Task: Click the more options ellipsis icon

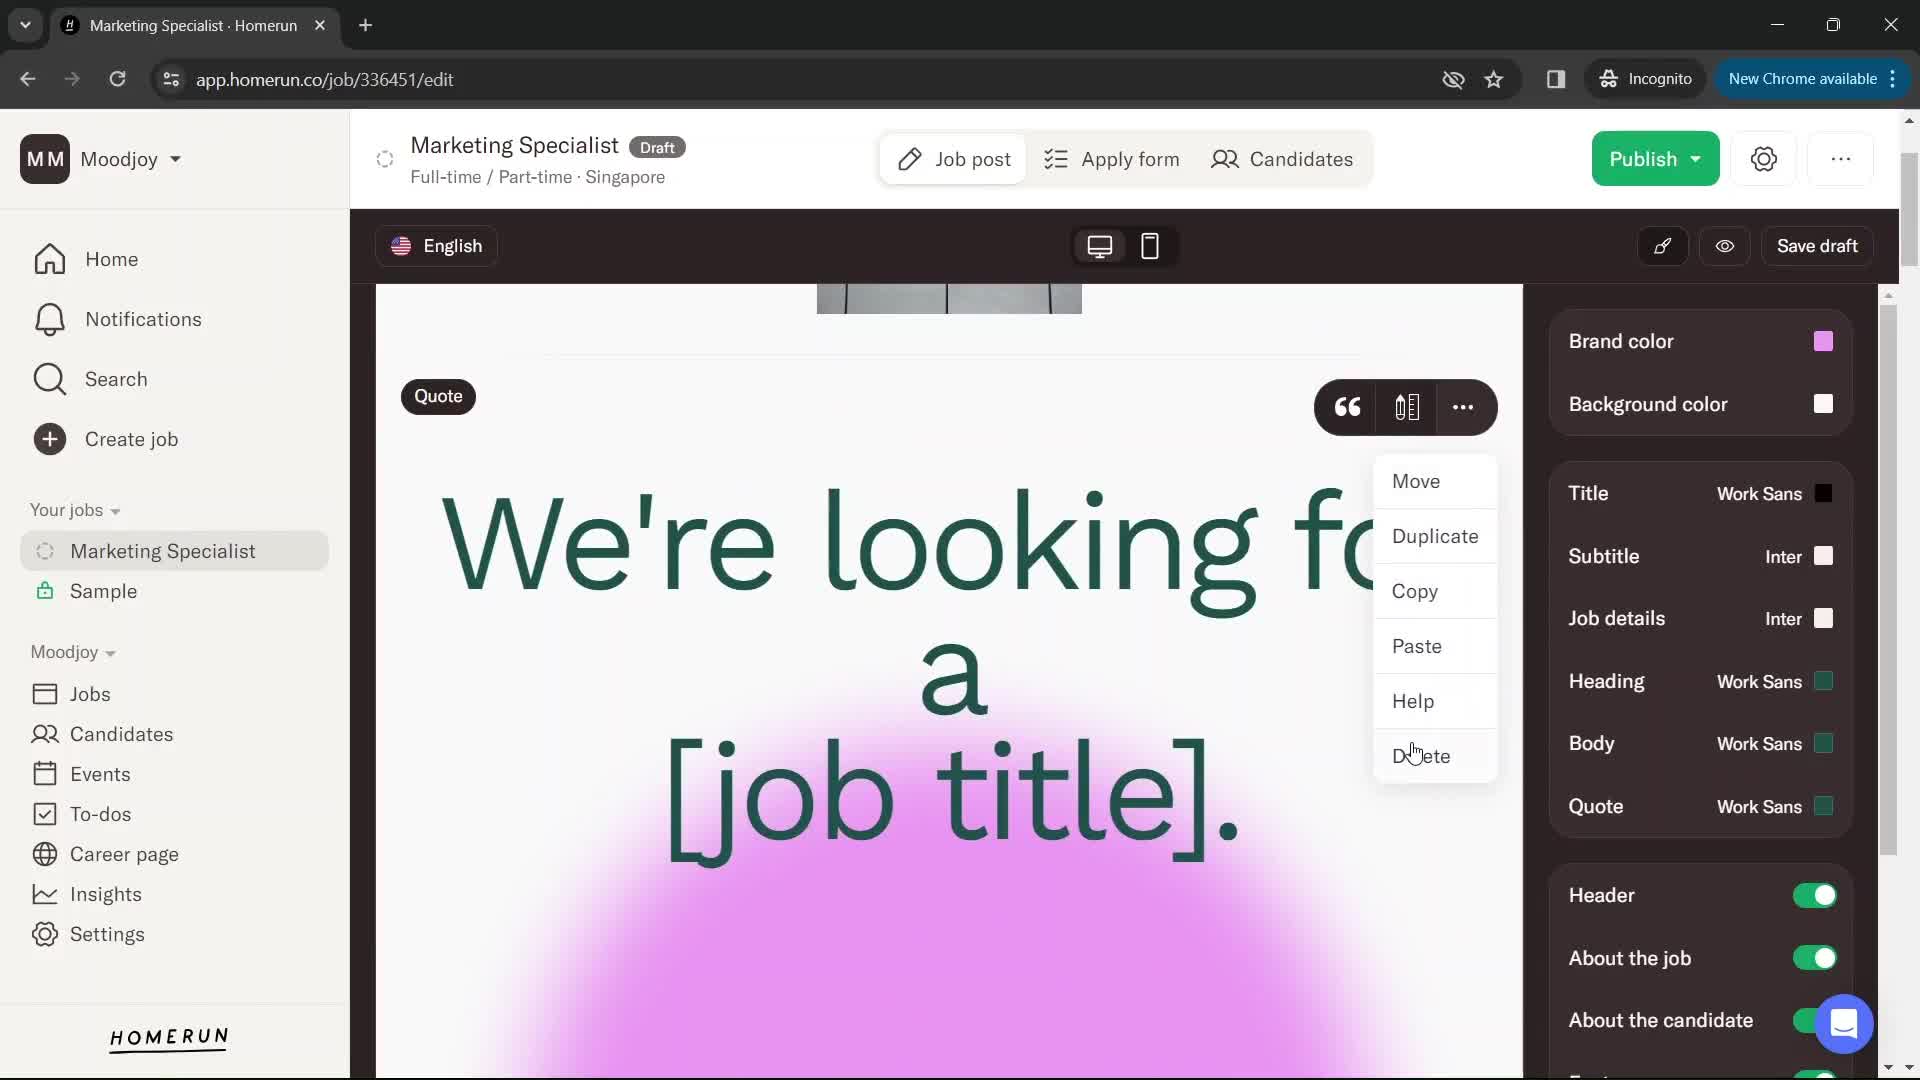Action: point(1462,407)
